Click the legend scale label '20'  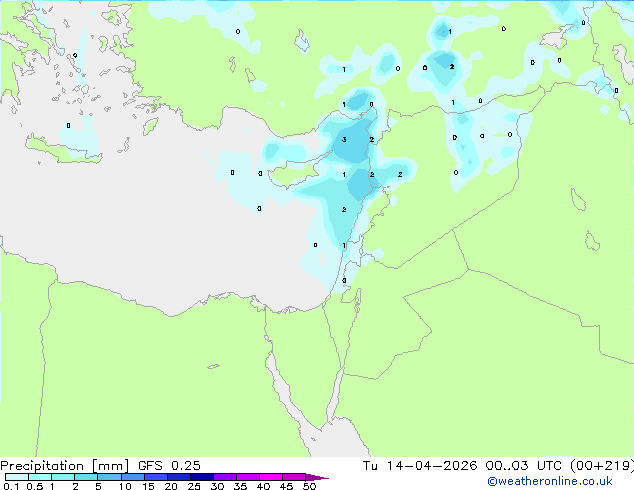pos(171,486)
